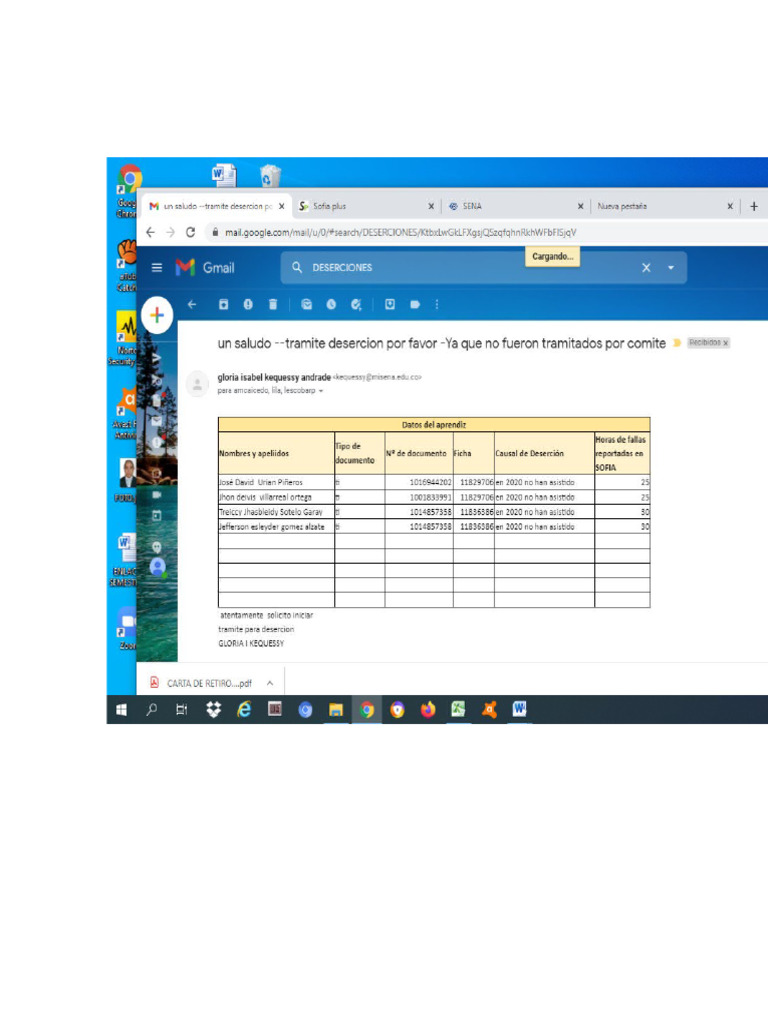Click the Gmail compose plus button
The width and height of the screenshot is (768, 1024).
tap(156, 315)
